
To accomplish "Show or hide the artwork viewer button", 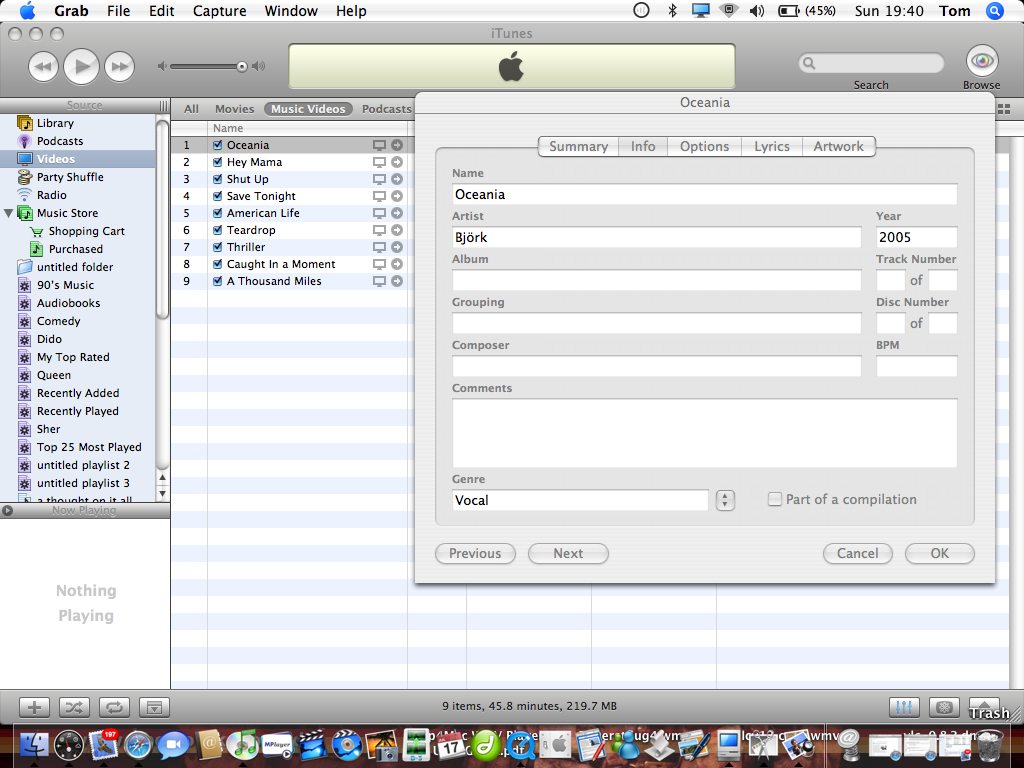I will [x=154, y=707].
